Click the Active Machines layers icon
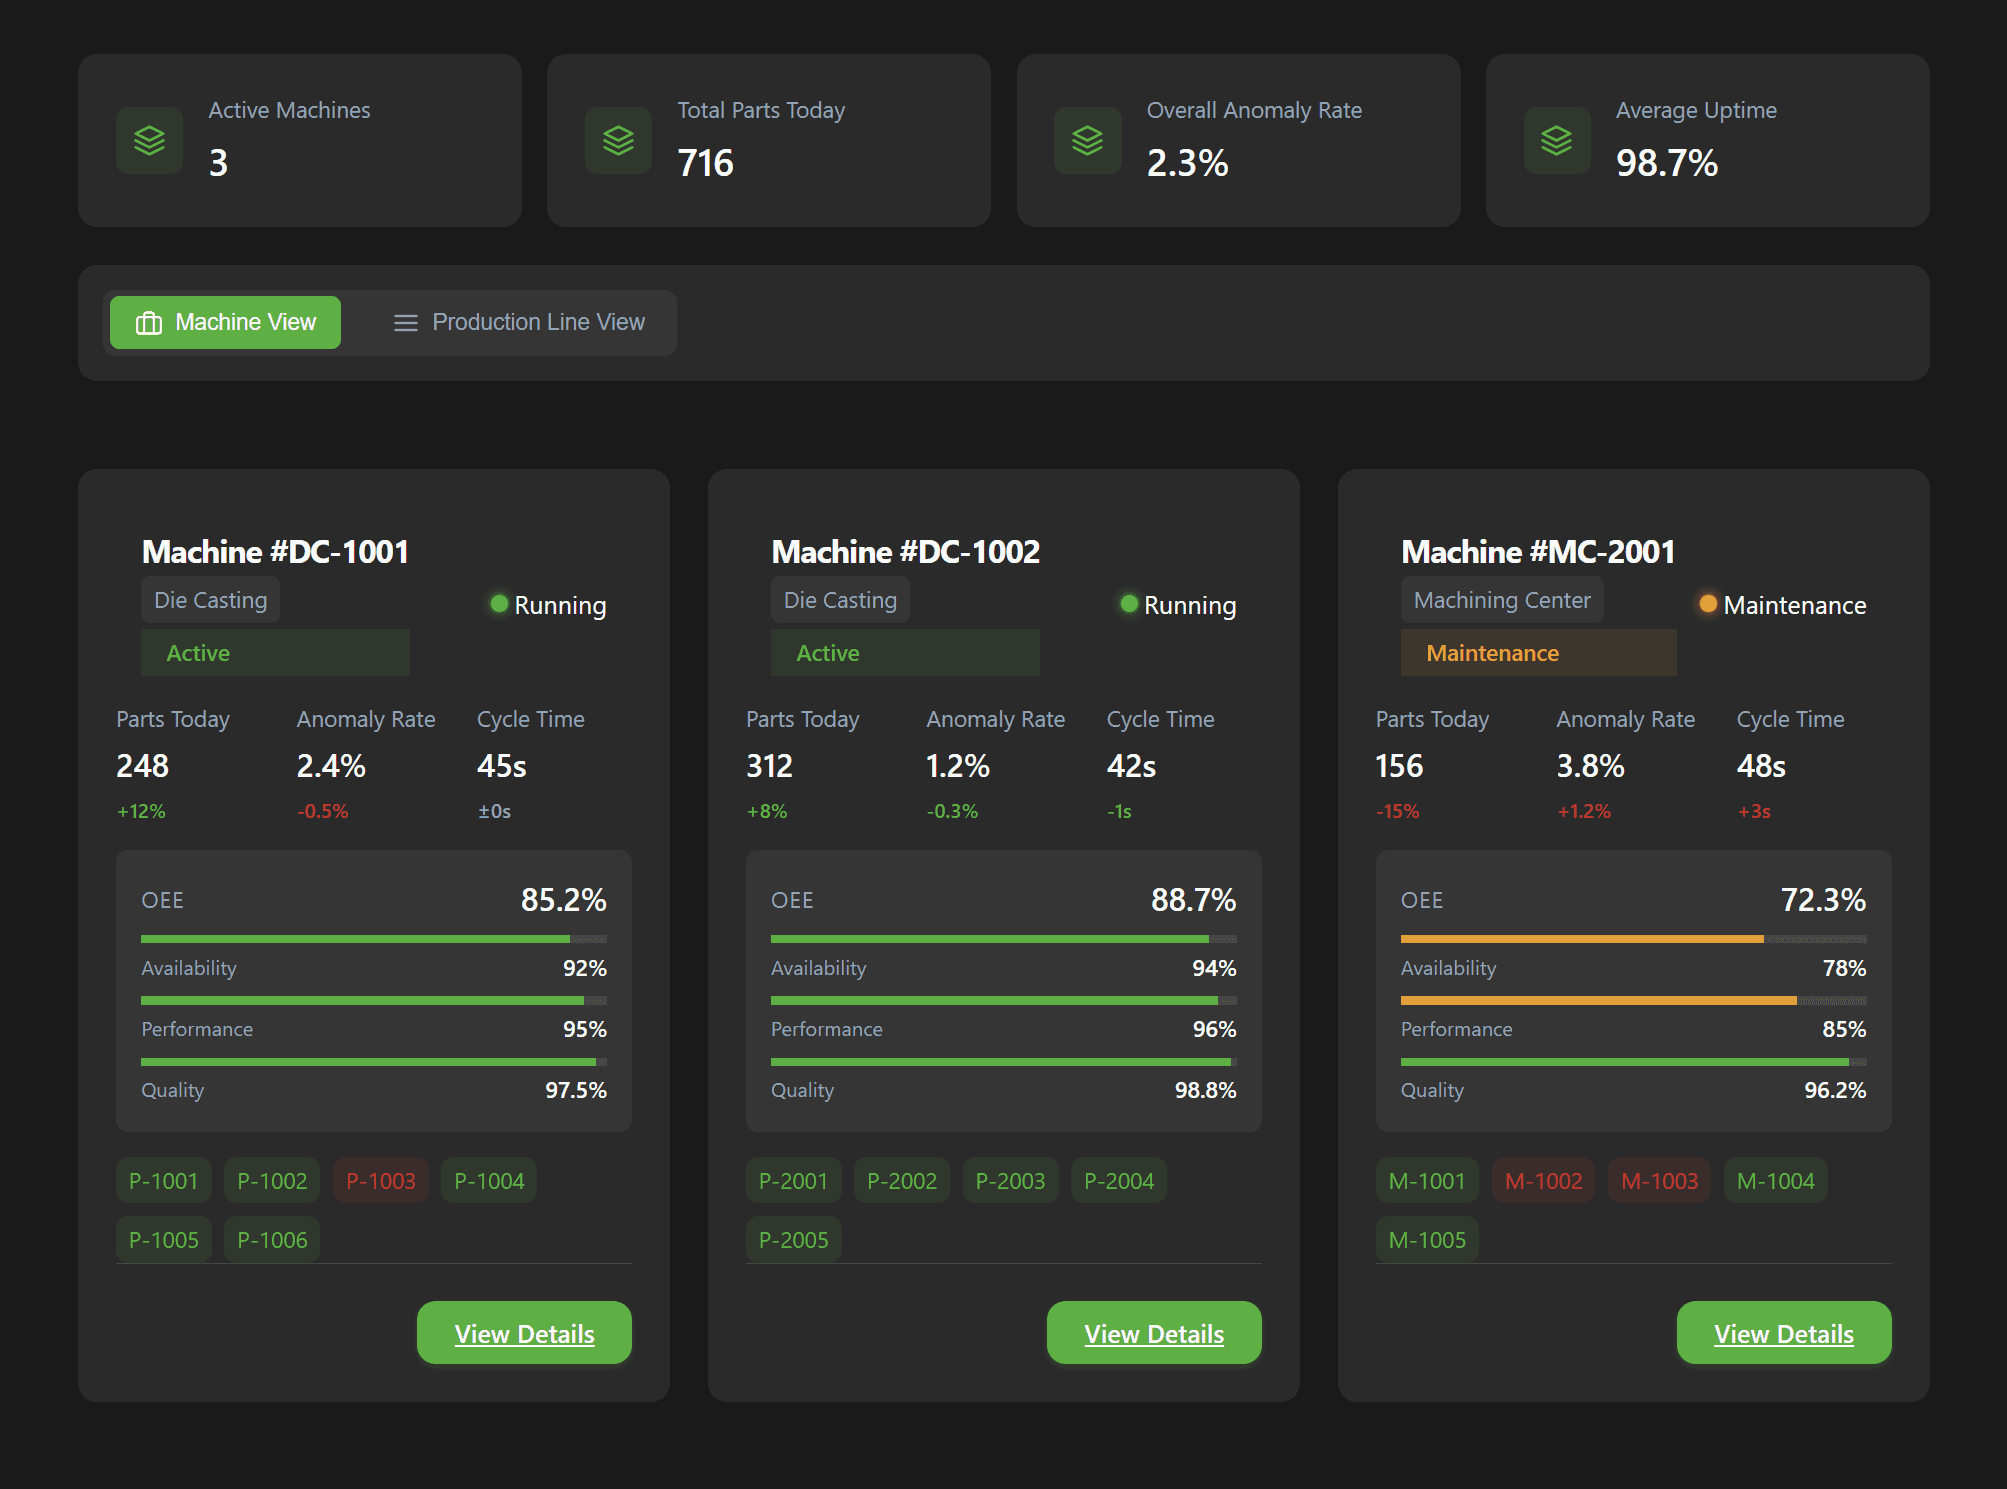This screenshot has width=2007, height=1489. coord(149,141)
